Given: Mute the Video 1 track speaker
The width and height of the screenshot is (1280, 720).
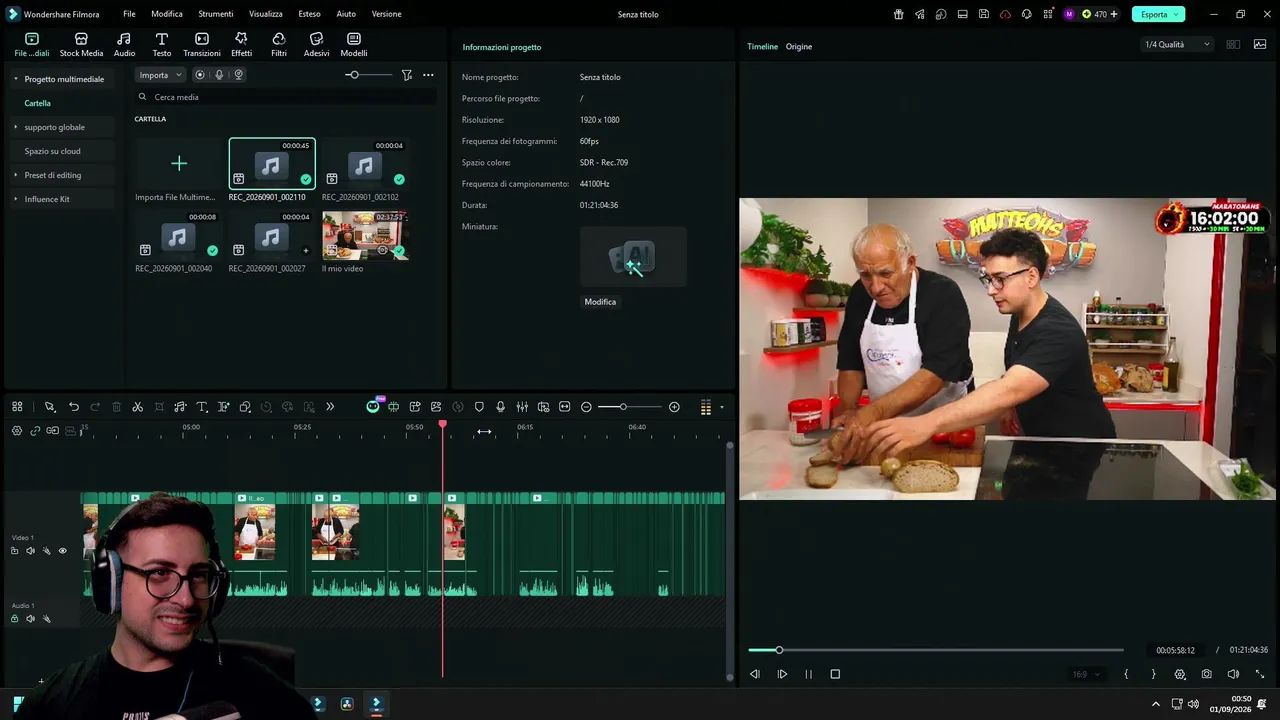Looking at the screenshot, I should (30, 551).
